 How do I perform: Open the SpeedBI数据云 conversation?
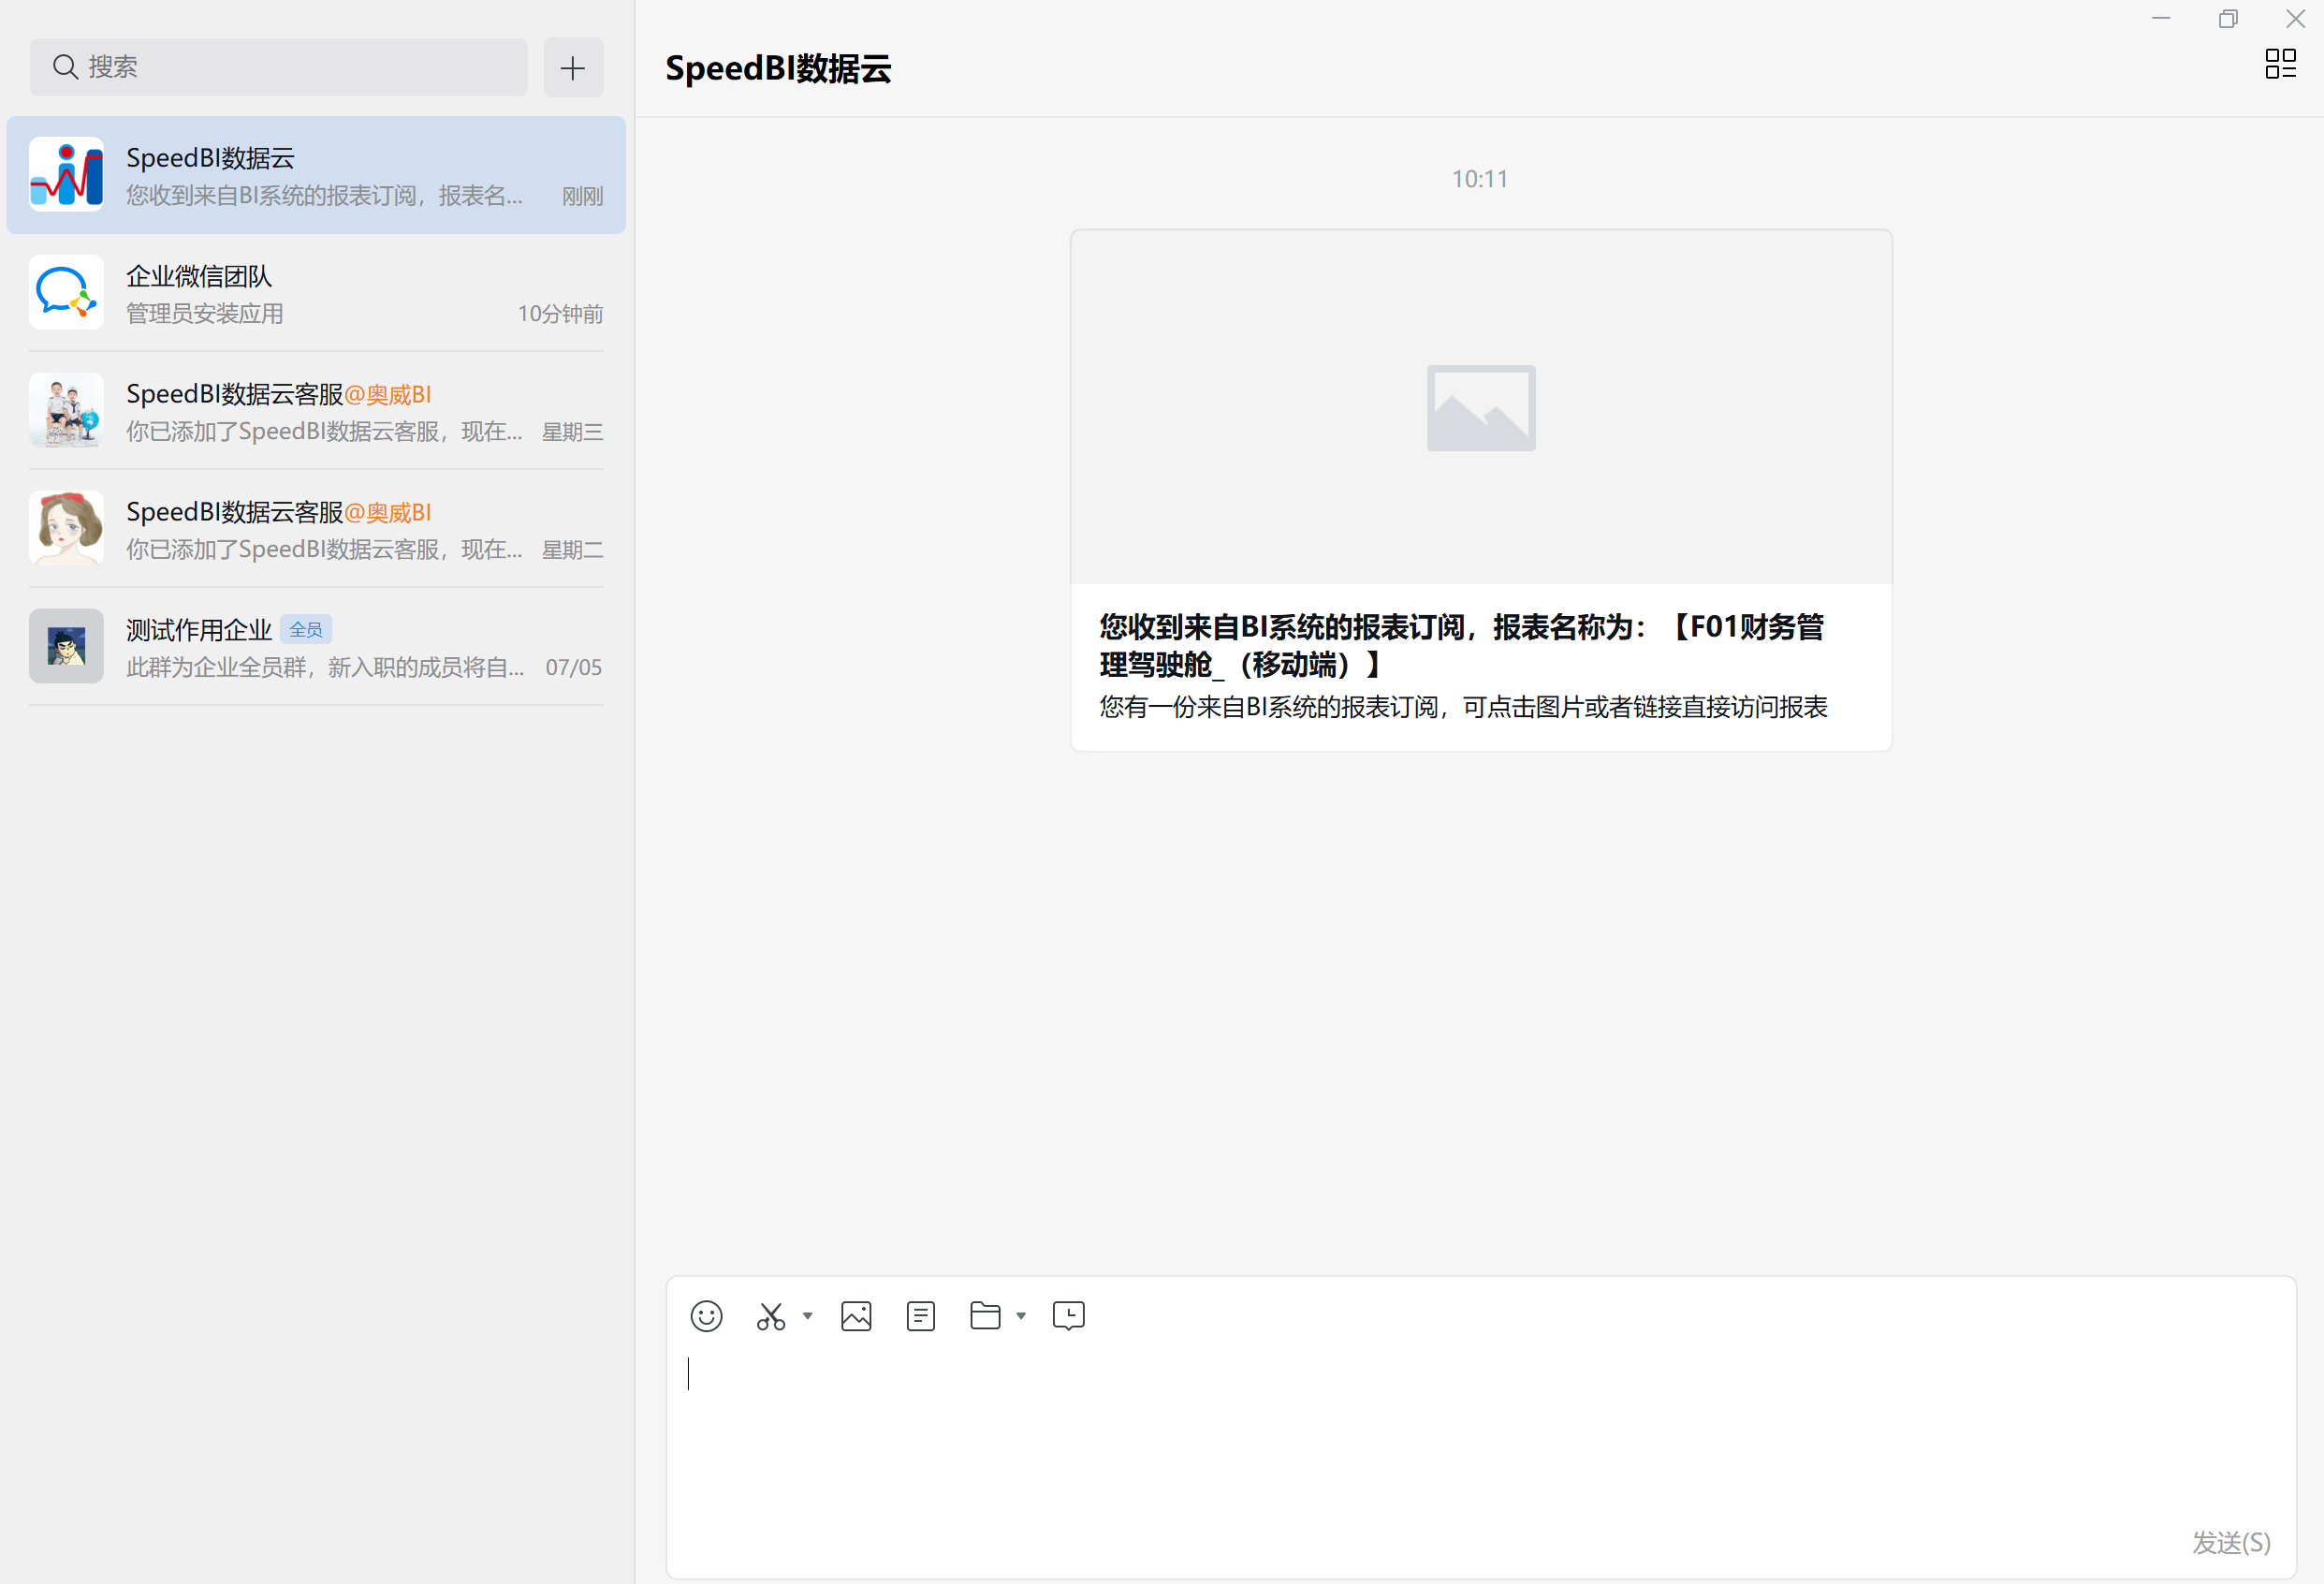pos(316,175)
